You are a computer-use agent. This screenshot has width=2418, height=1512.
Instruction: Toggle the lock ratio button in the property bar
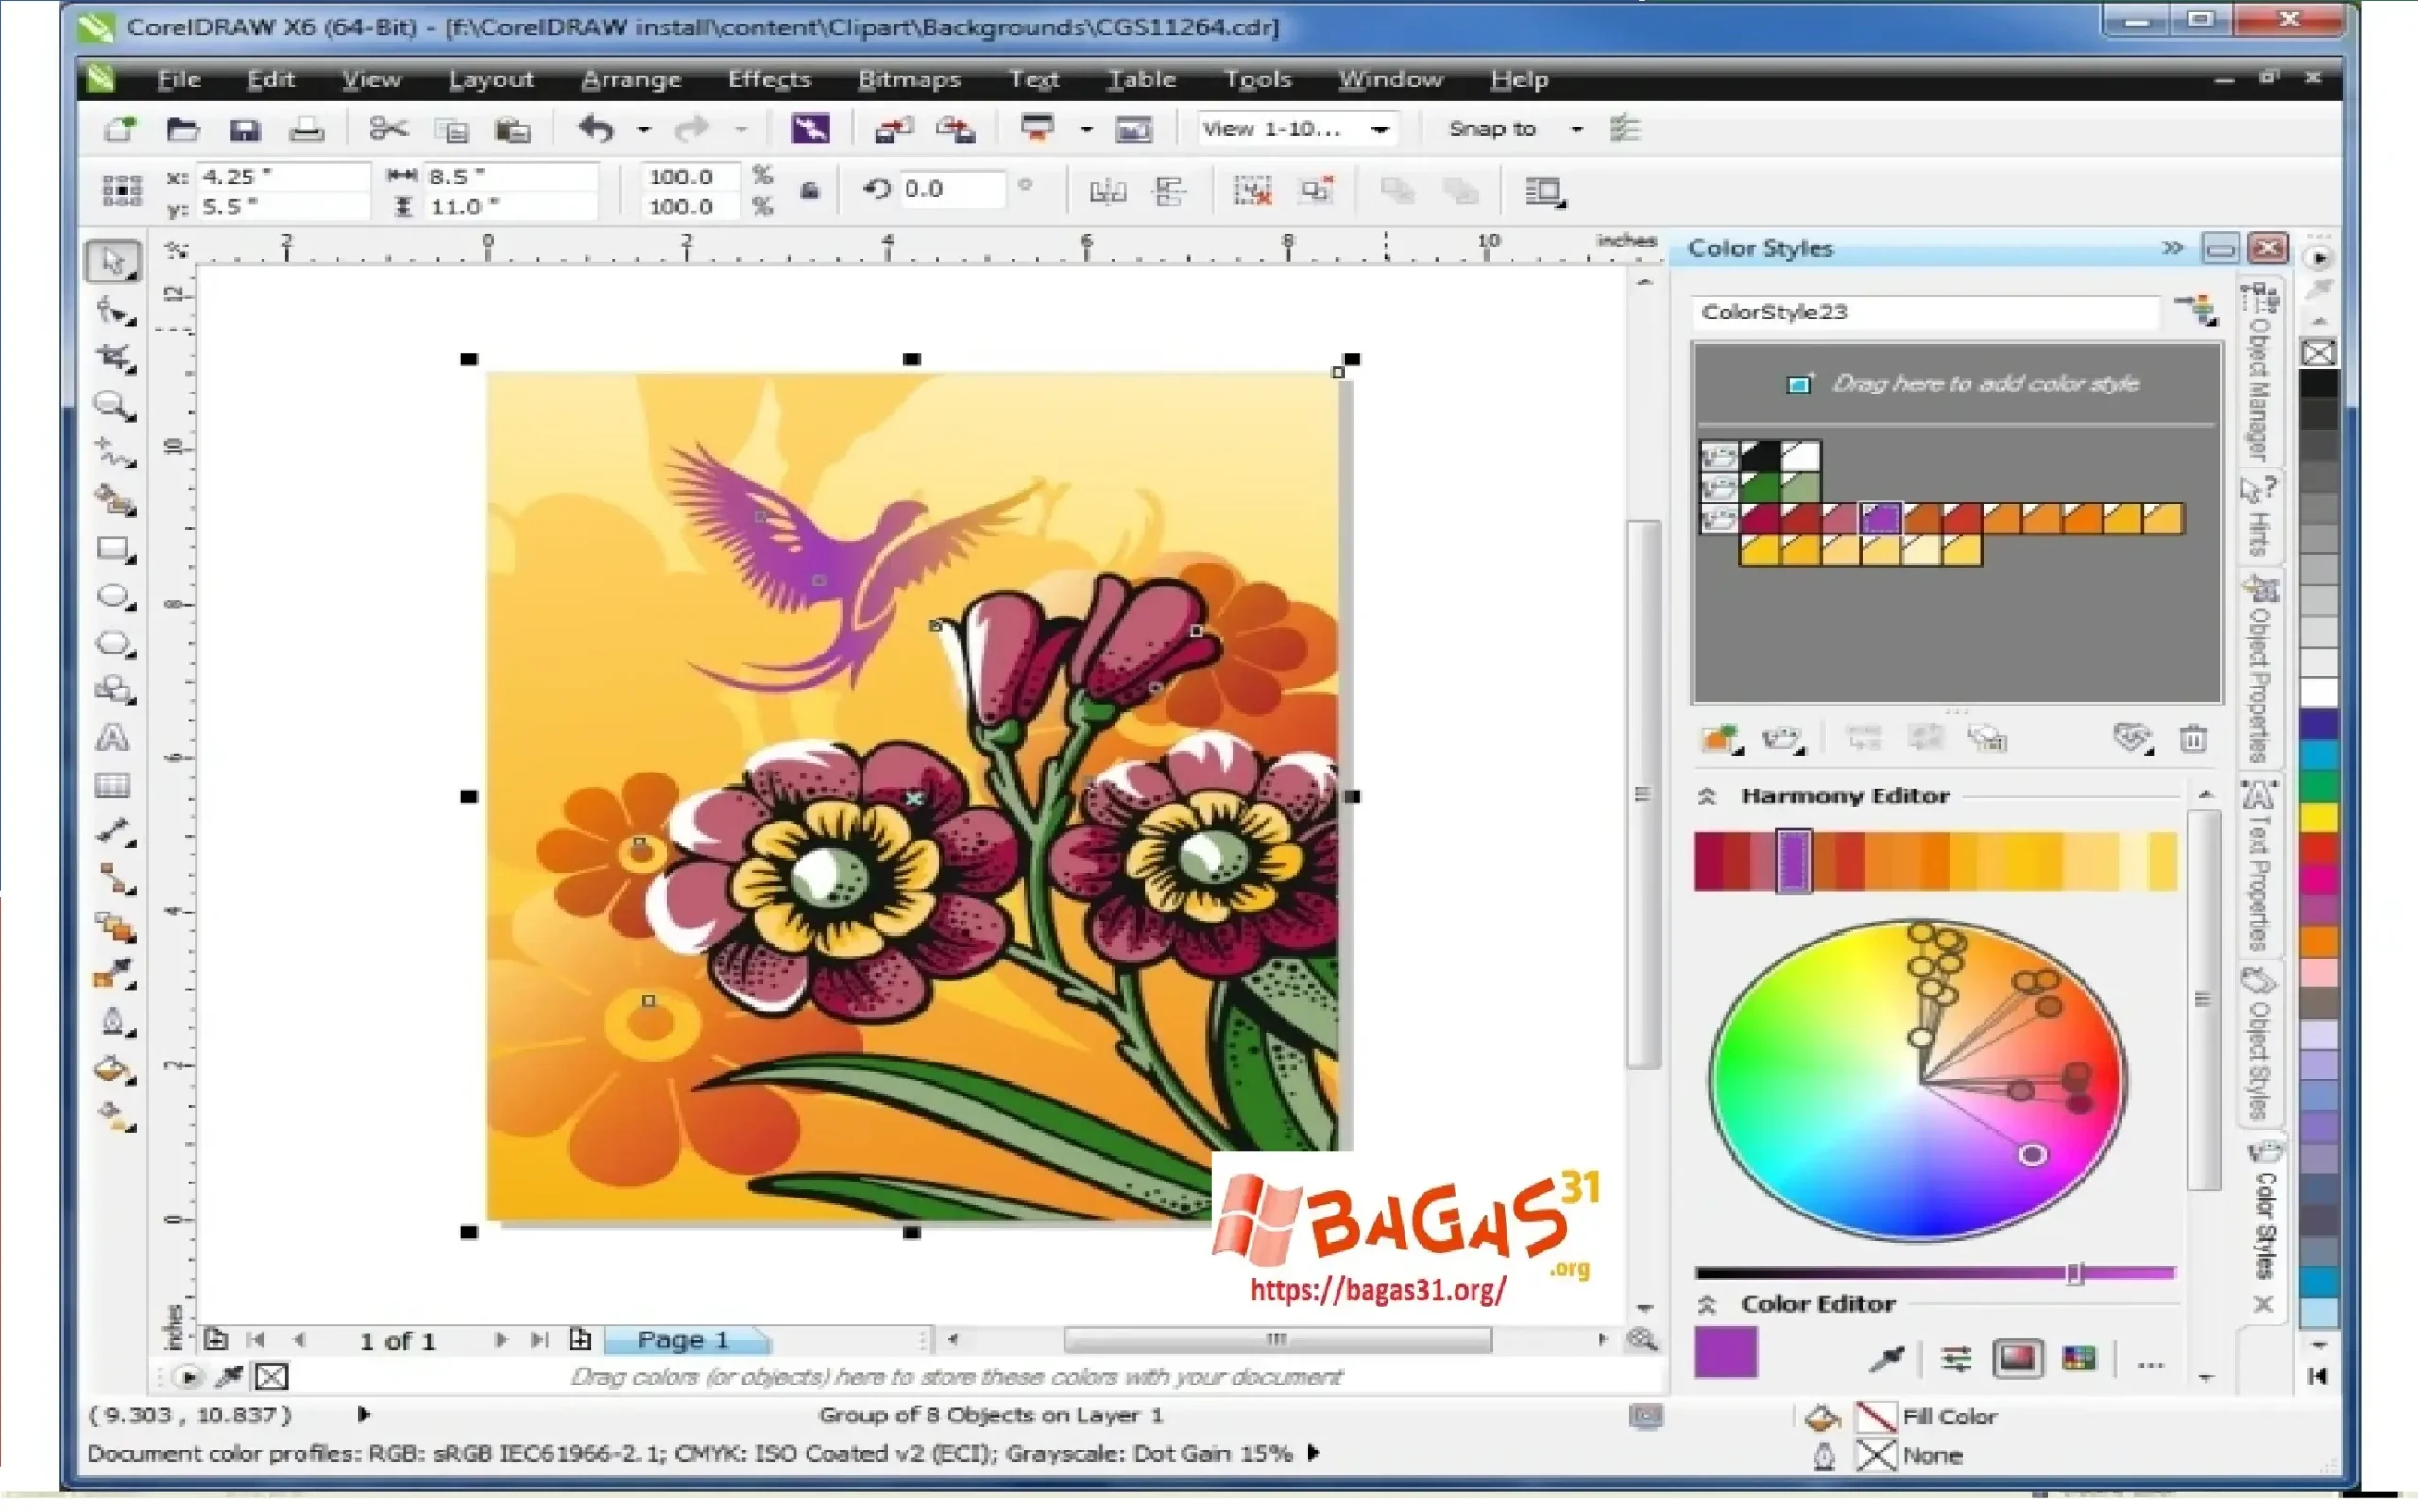(809, 190)
